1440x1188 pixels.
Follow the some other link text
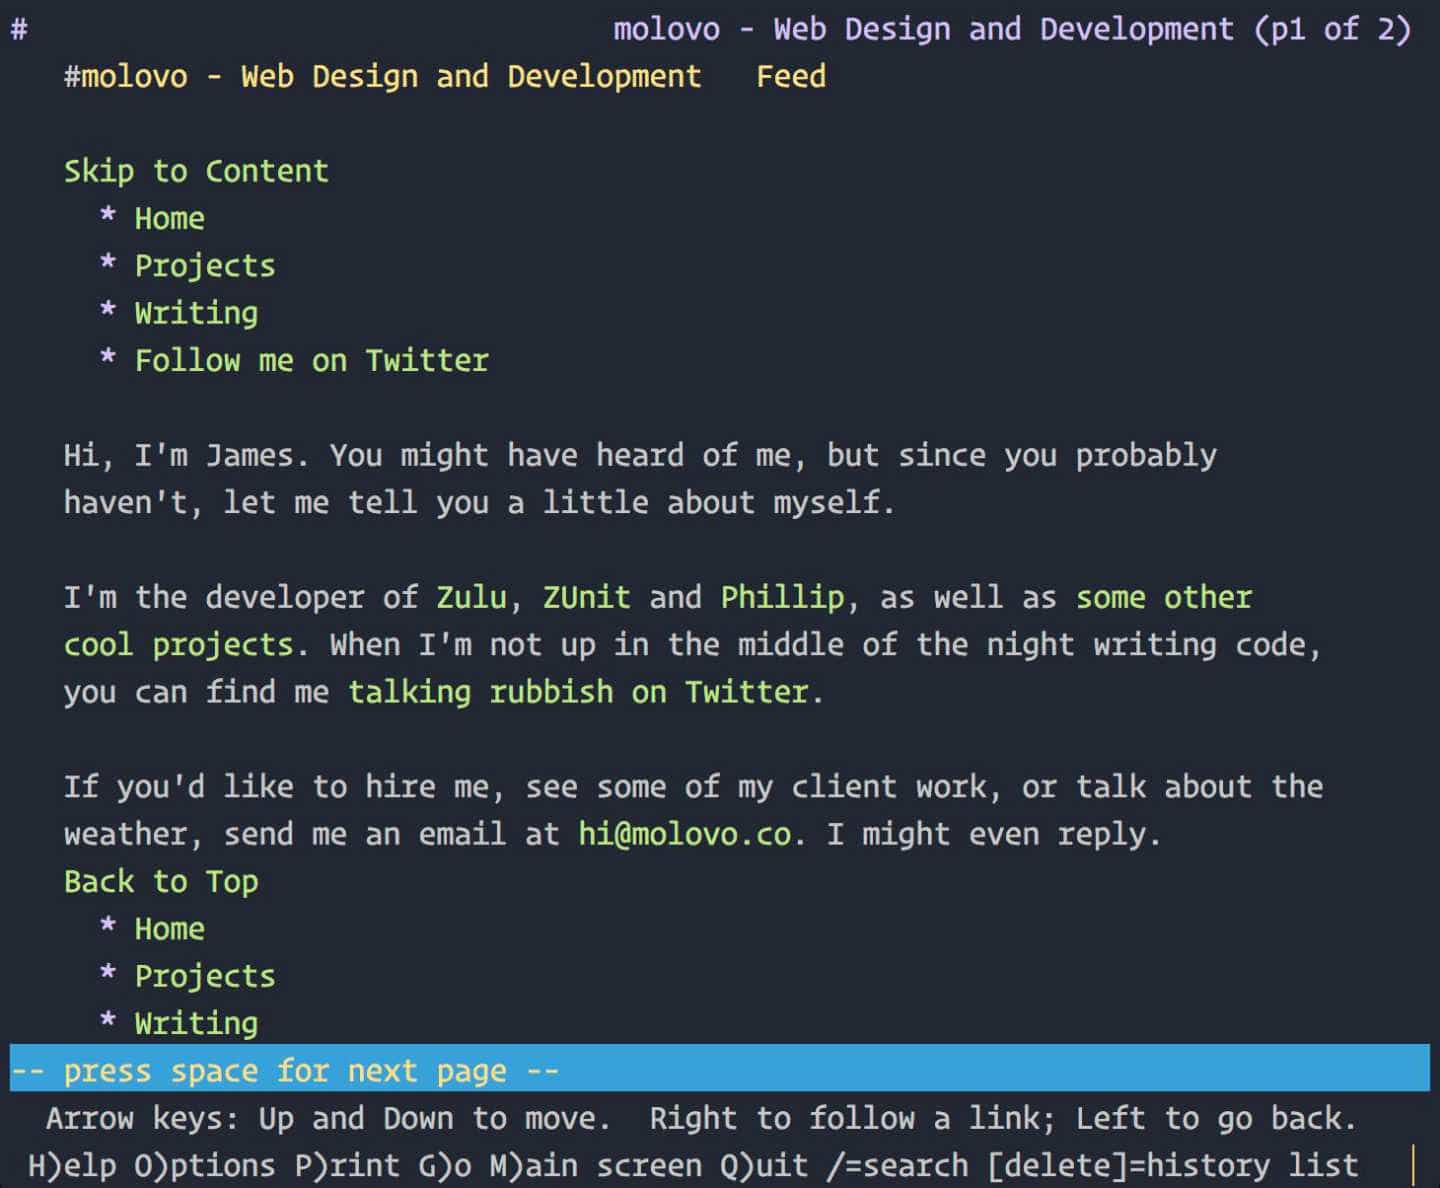1163,597
